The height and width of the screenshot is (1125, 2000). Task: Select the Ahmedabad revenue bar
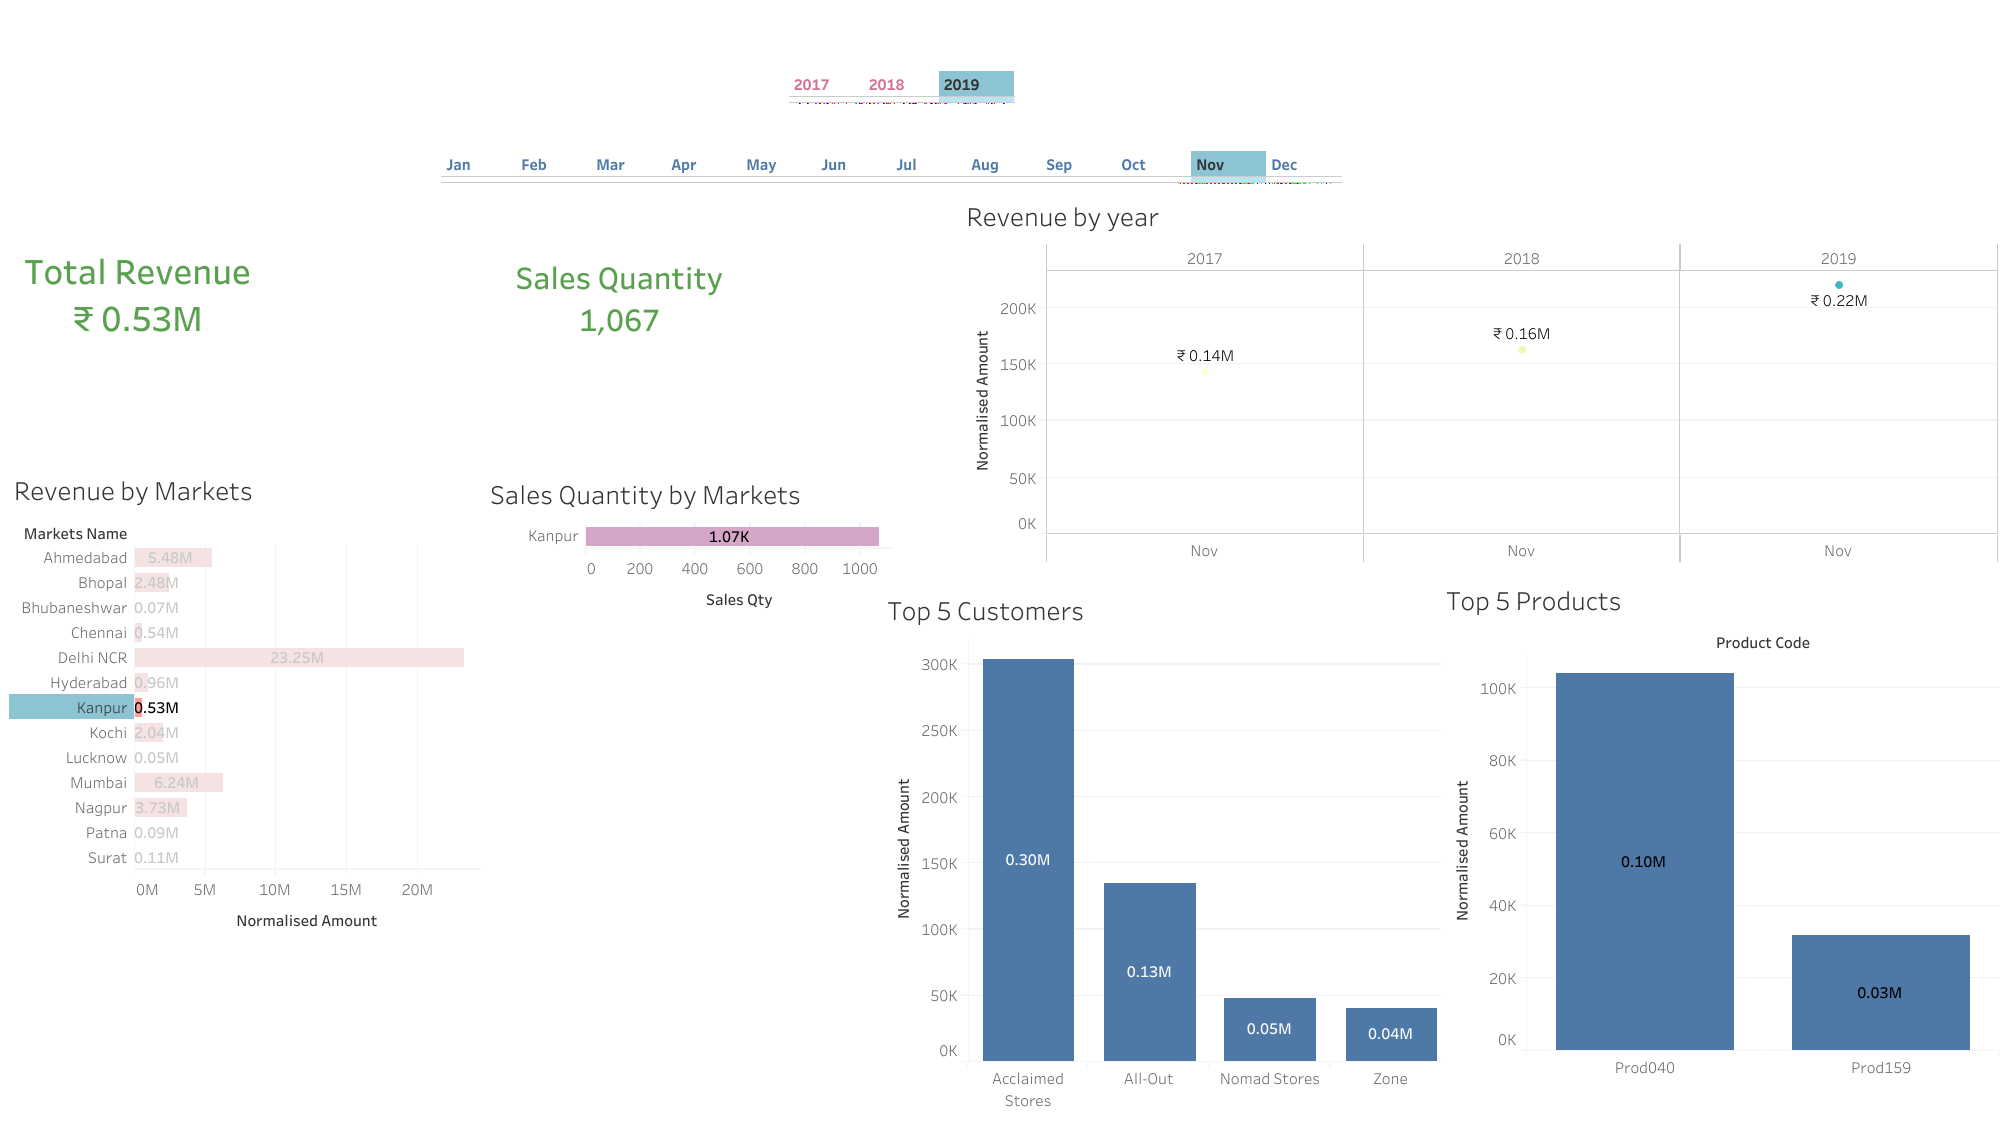click(173, 558)
